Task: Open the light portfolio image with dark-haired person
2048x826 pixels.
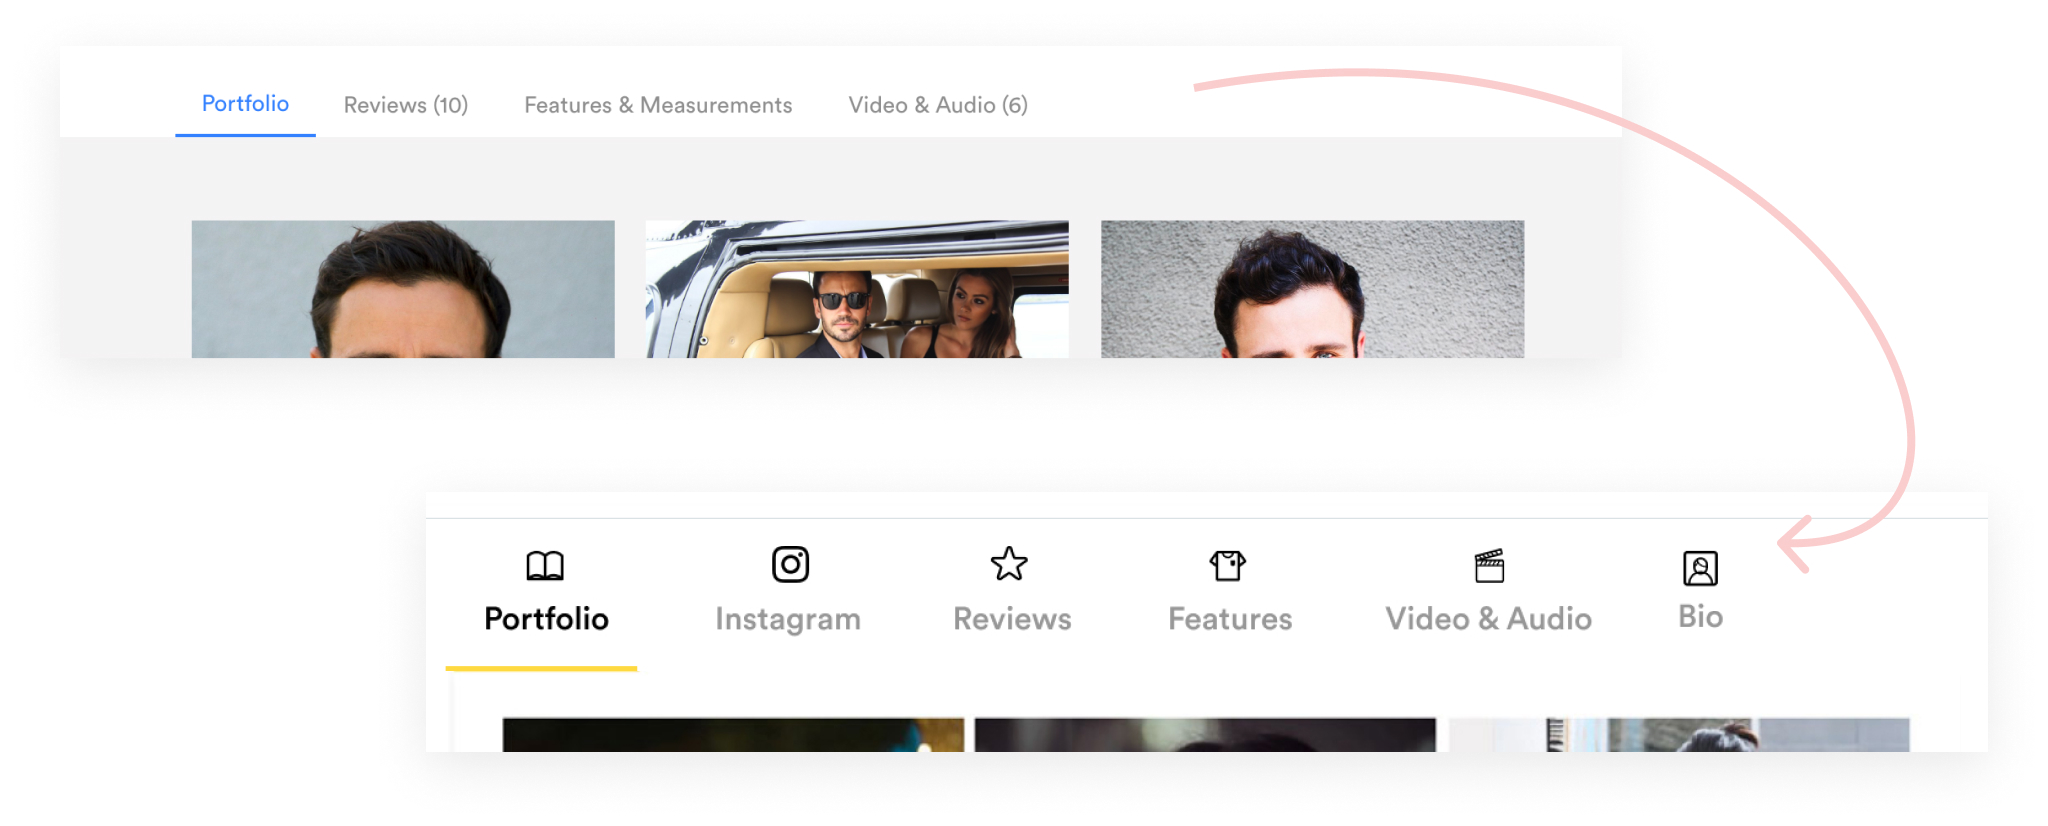Action: coord(1679,734)
